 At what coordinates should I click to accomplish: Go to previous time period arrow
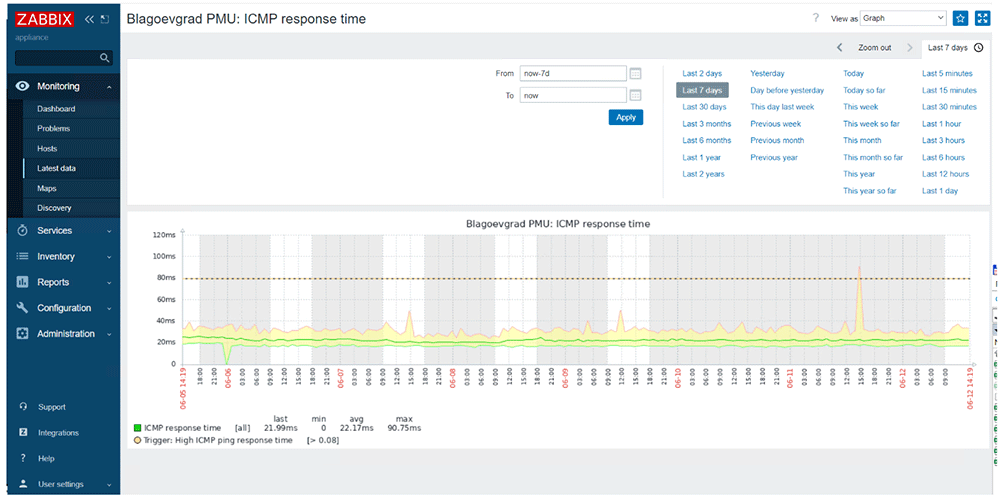pyautogui.click(x=840, y=47)
